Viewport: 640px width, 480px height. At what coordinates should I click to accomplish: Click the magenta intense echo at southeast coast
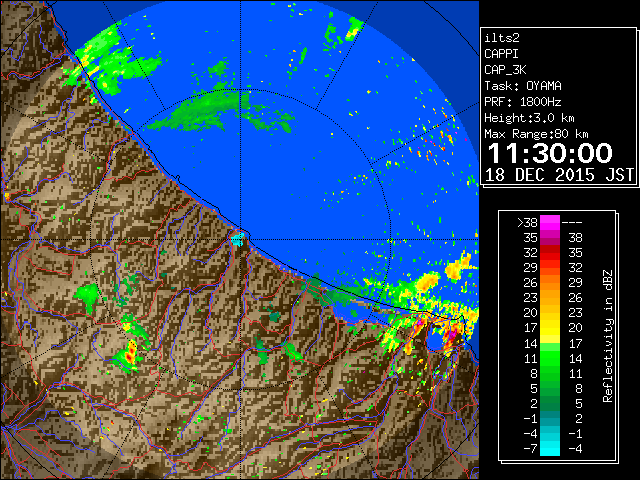pos(451,335)
